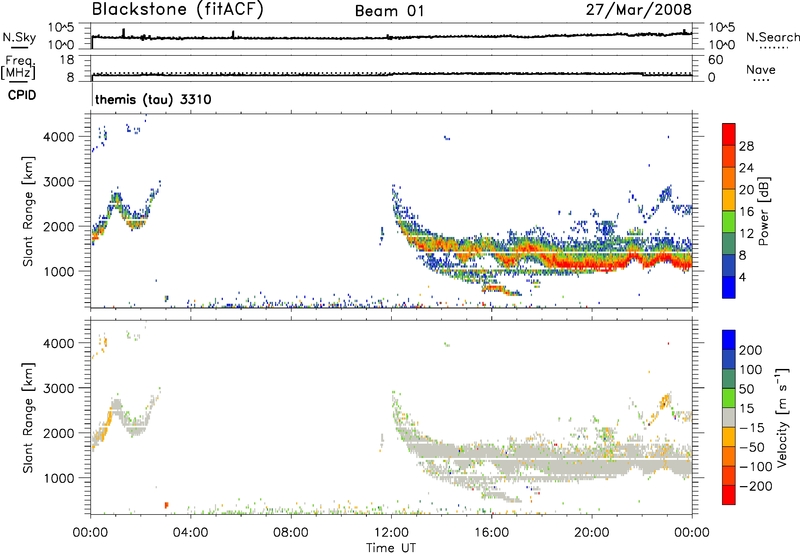Image resolution: width=800 pixels, height=554 pixels.
Task: Click the solid line sample under "N.Sky"
Action: [x=19, y=47]
